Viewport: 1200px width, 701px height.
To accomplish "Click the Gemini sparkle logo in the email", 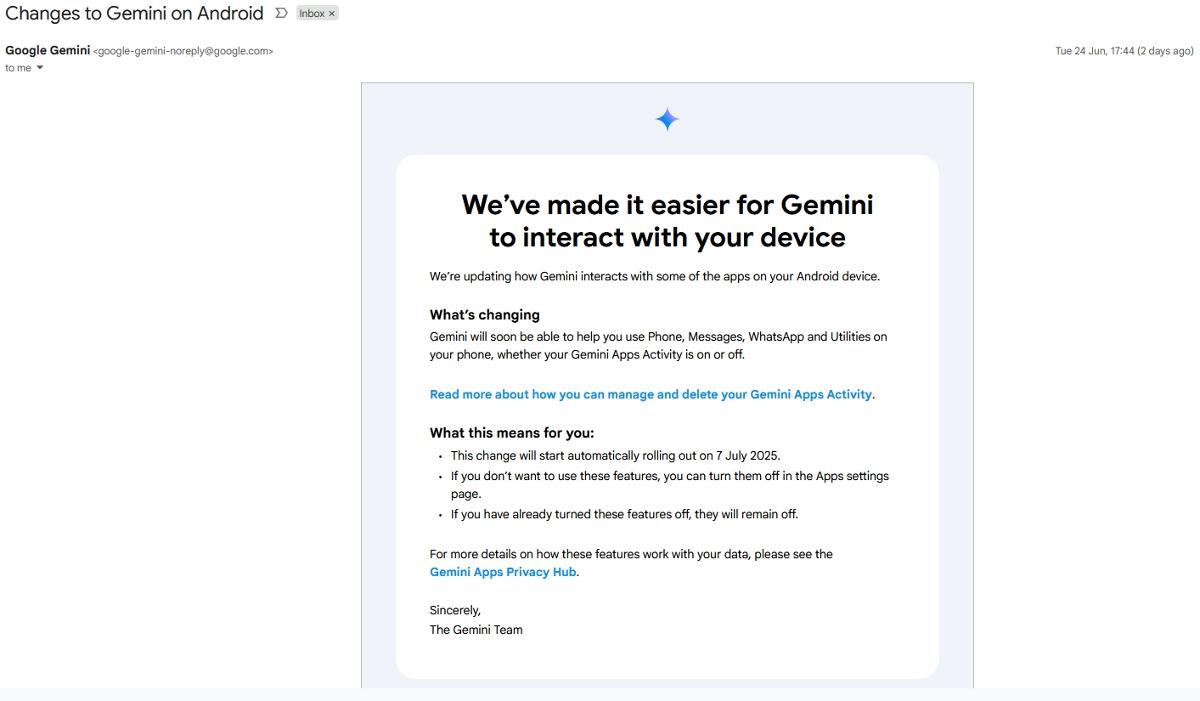I will click(666, 118).
